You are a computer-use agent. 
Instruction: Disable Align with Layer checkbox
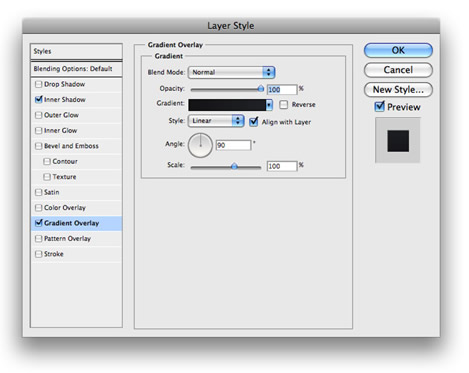(254, 121)
